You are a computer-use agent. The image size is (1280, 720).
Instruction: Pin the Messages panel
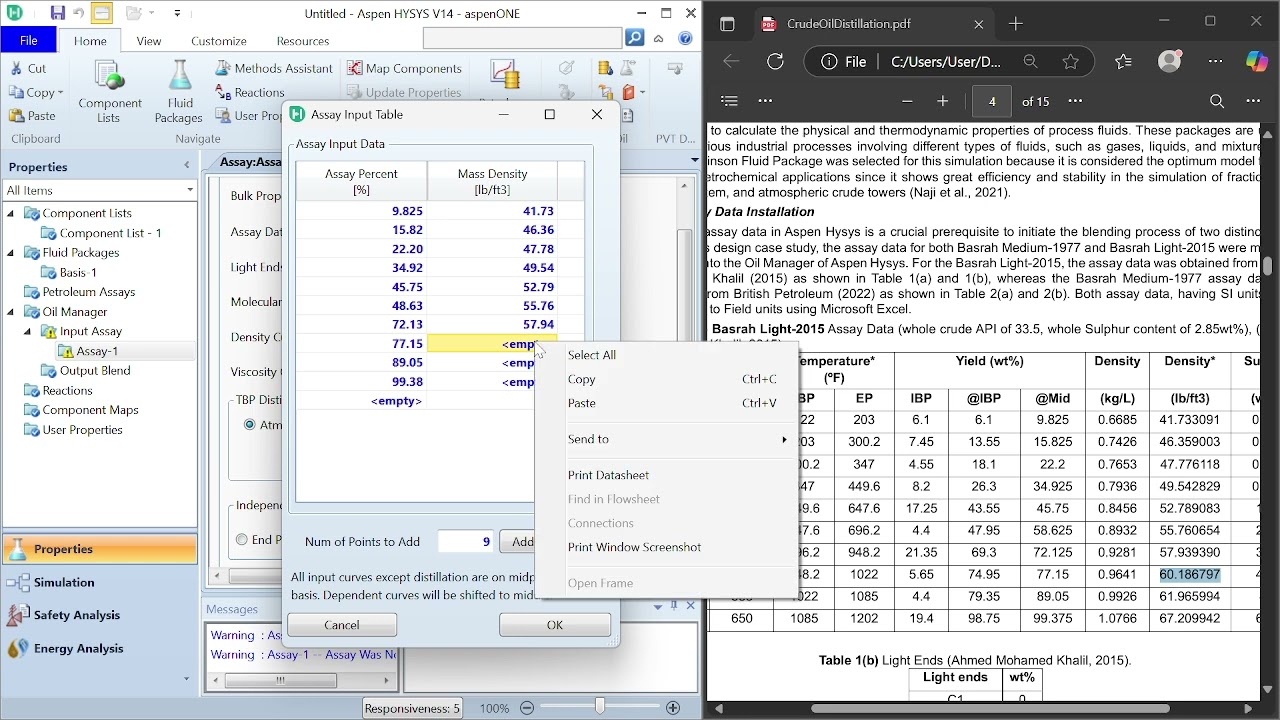pyautogui.click(x=674, y=606)
